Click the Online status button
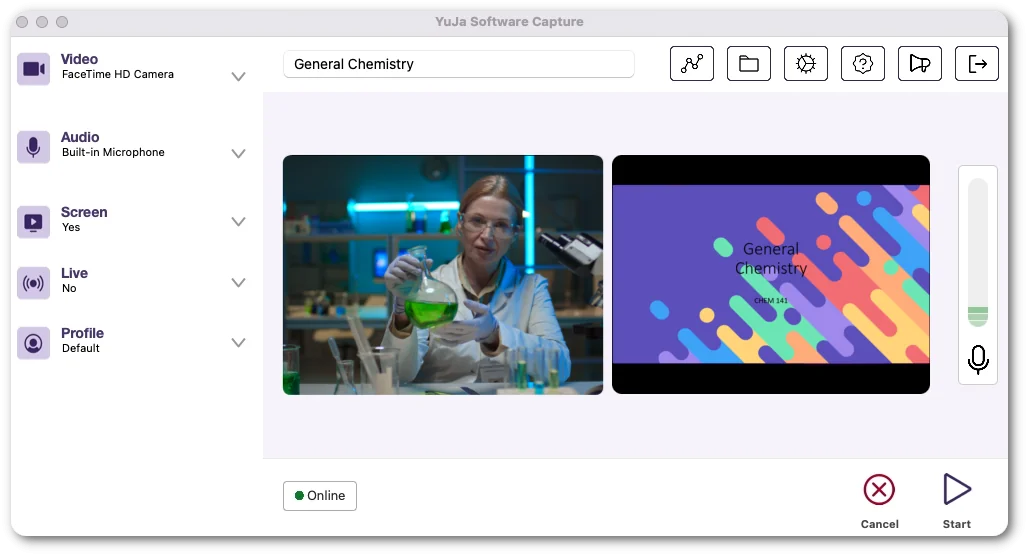This screenshot has height=555, width=1027. coord(320,496)
